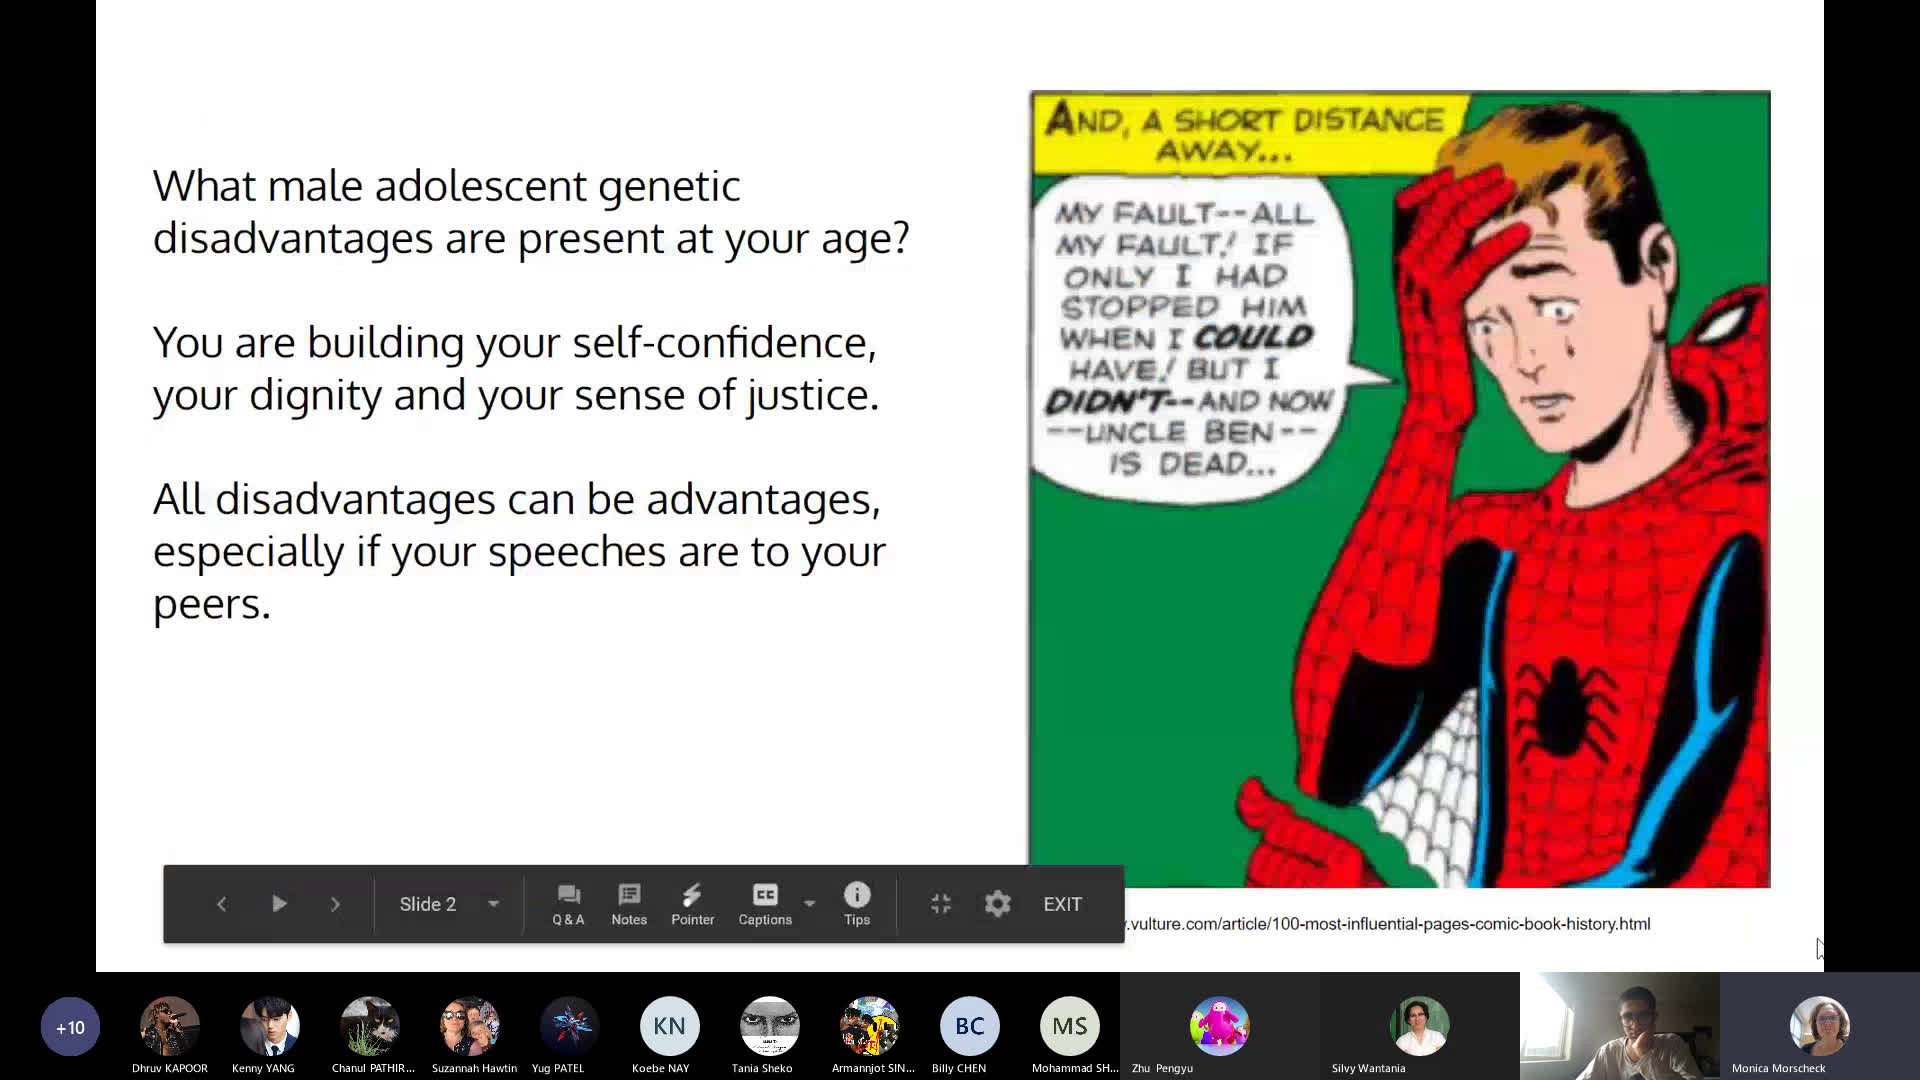This screenshot has height=1080, width=1920.
Task: Select Mohammad SH... MS avatar
Action: [1070, 1027]
